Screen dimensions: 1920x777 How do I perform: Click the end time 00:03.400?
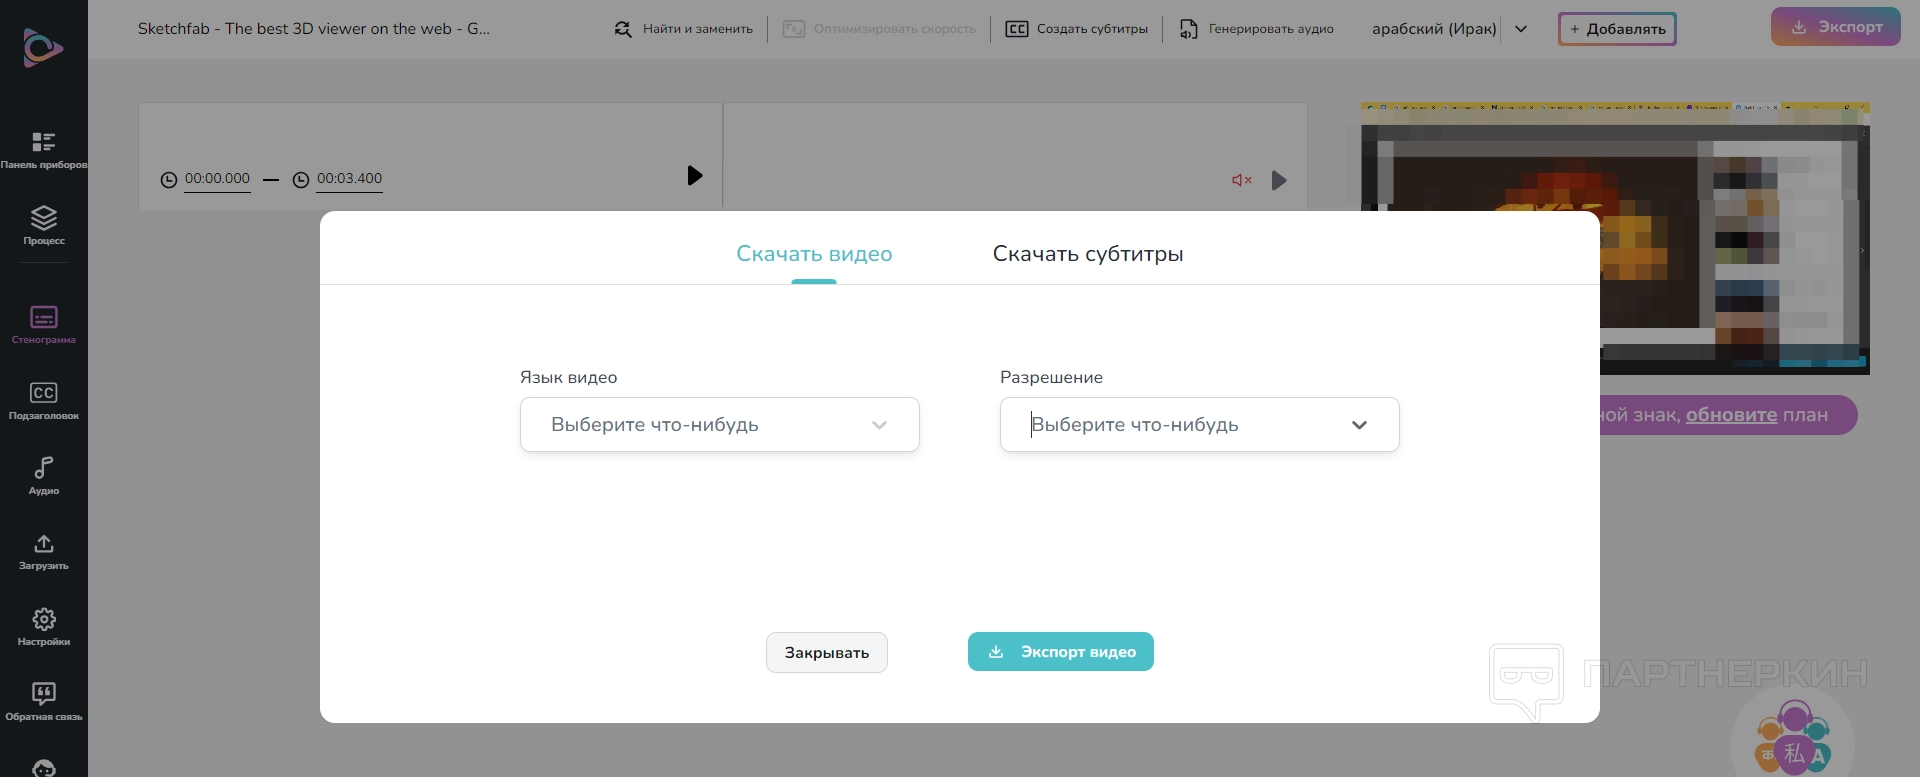(349, 179)
